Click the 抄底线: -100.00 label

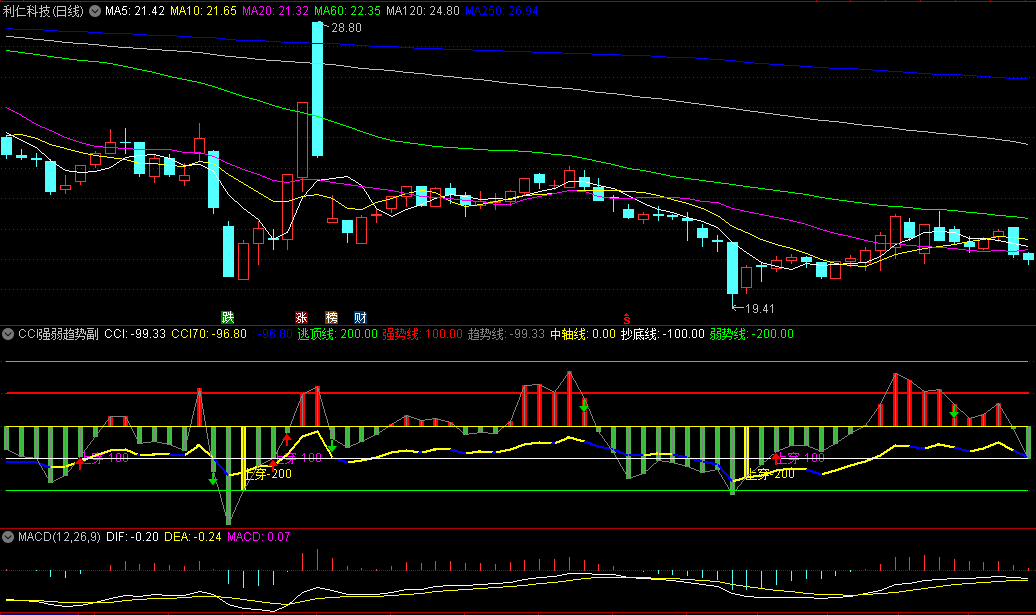tap(662, 334)
